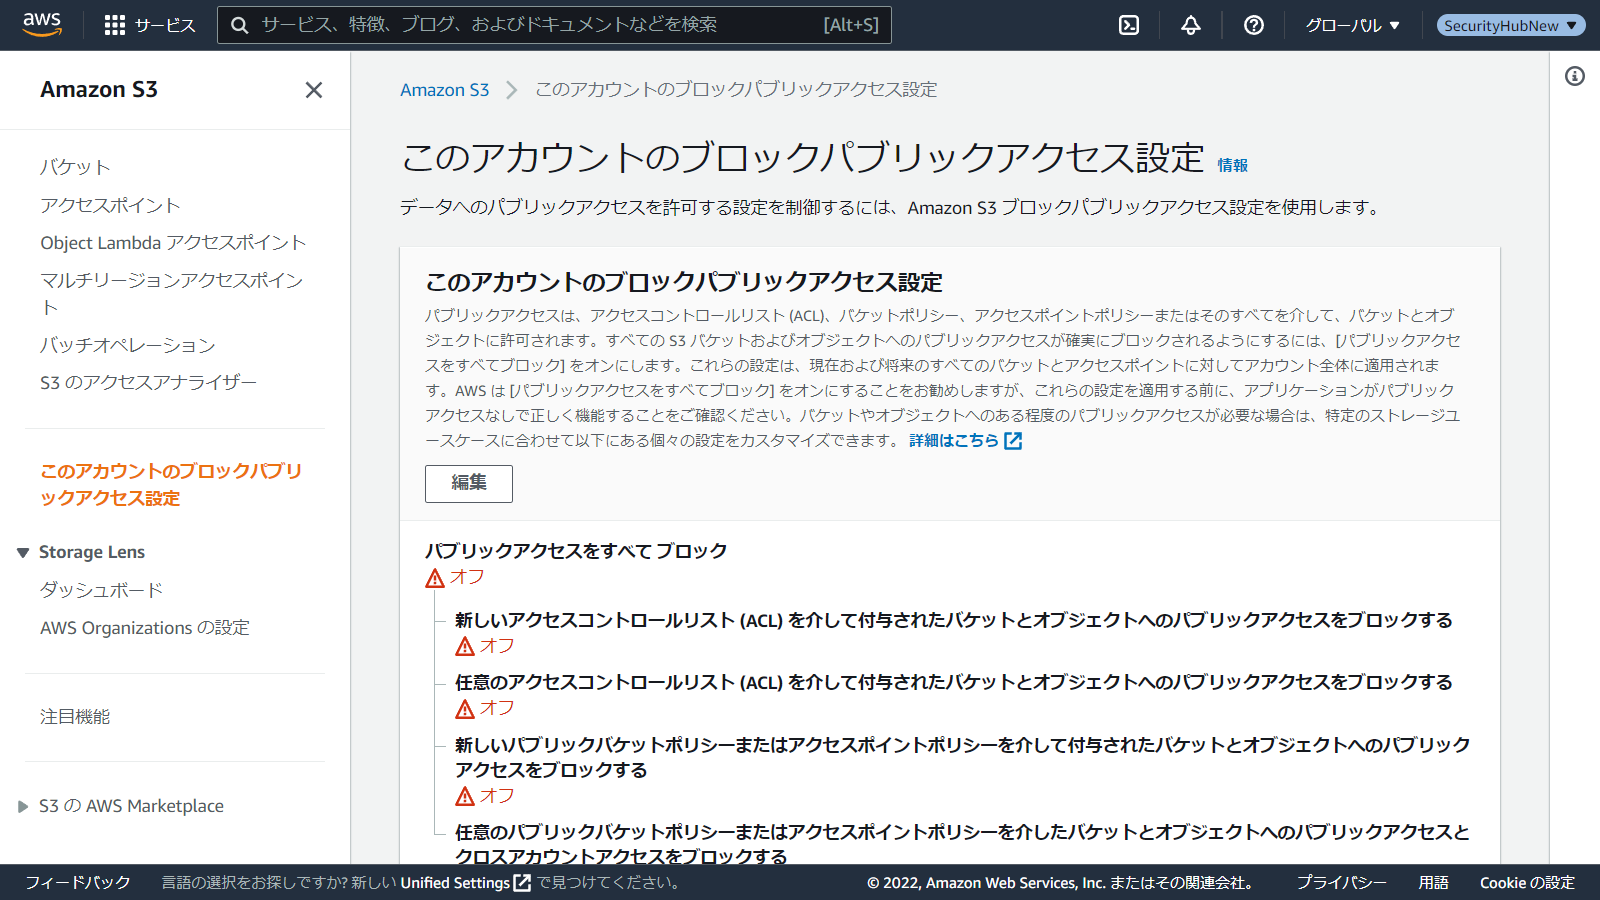Click the Amazon S3 breadcrumb link
1600x900 pixels.
click(444, 90)
